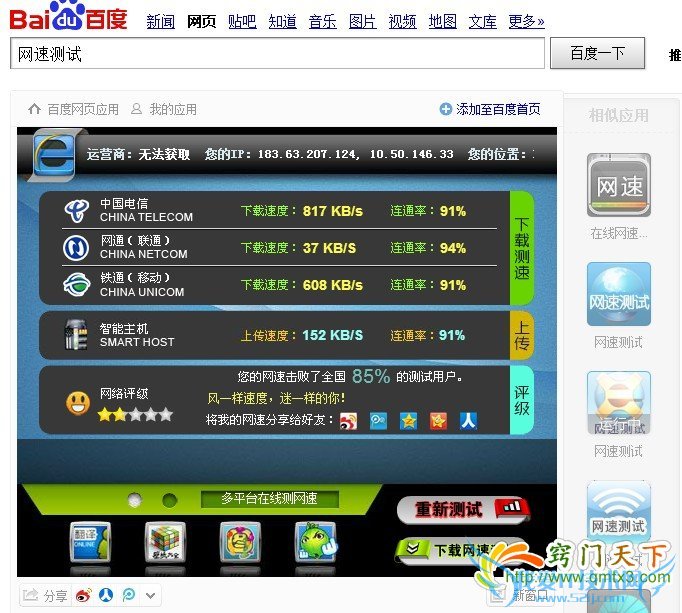Screen dimensions: 682x613
Task: Click the China Unicom row 608 KB/s value
Action: (x=333, y=285)
